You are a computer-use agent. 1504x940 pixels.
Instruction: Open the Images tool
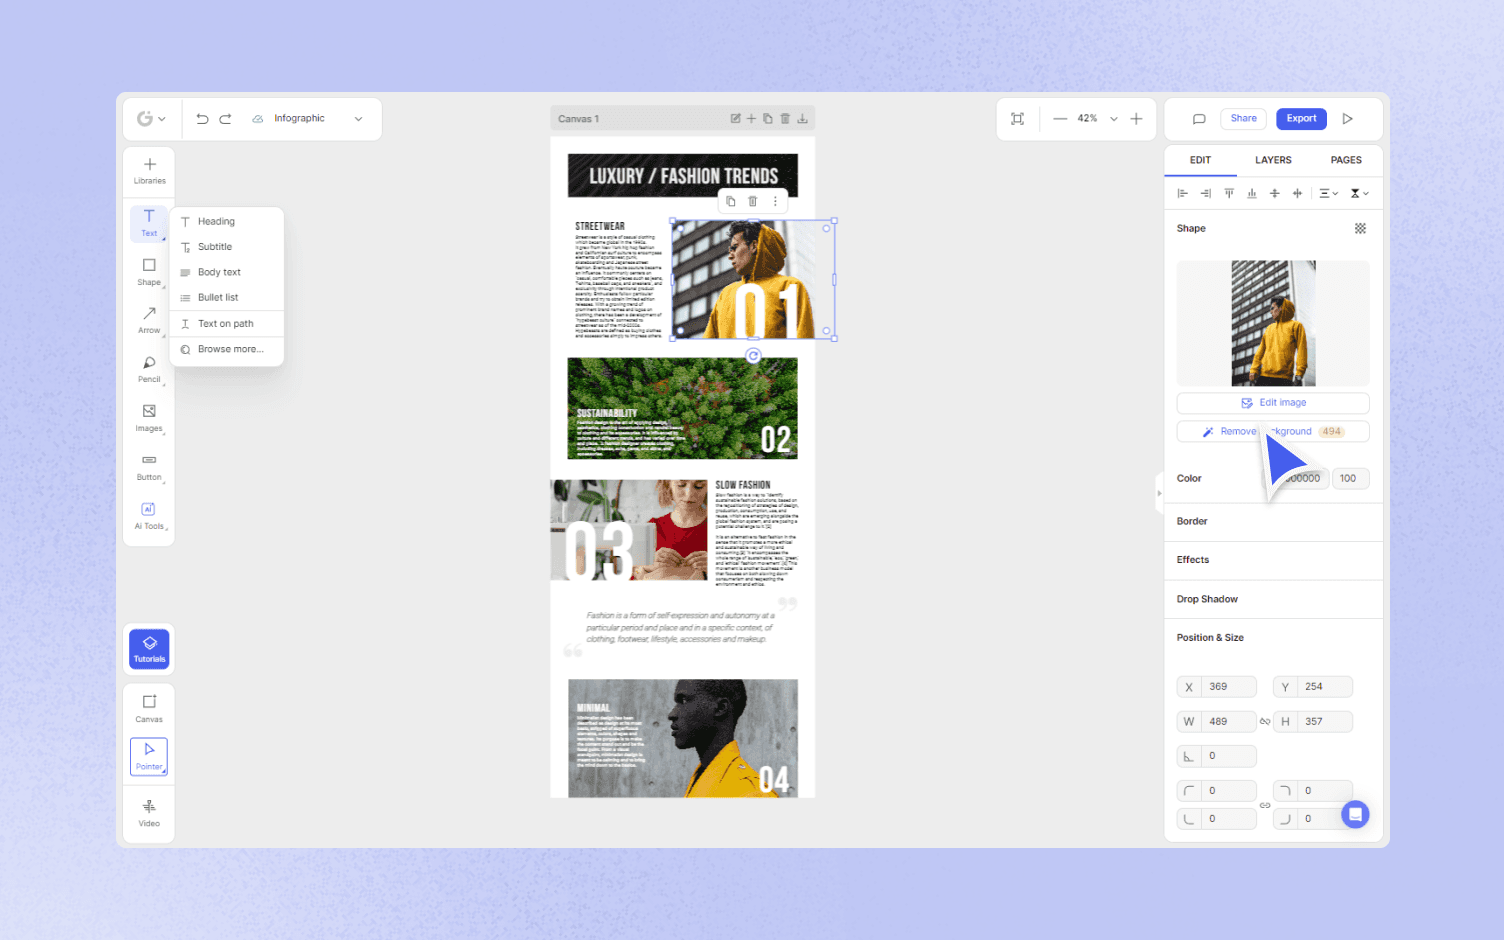point(148,417)
